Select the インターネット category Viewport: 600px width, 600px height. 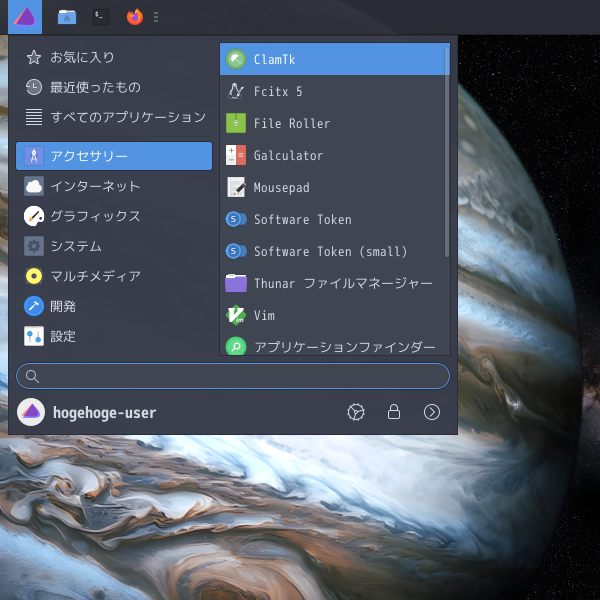[114, 186]
